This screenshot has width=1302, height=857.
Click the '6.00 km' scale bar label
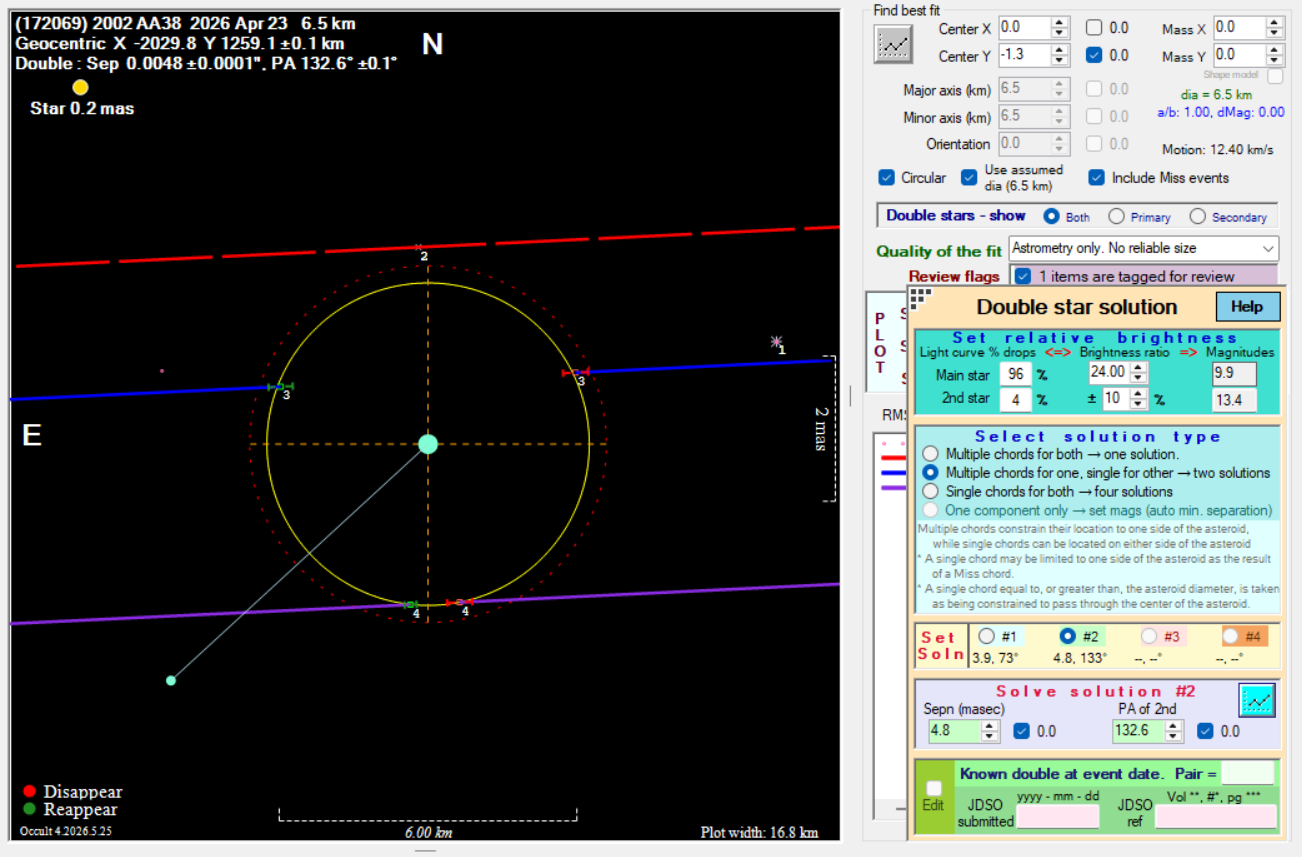(428, 832)
